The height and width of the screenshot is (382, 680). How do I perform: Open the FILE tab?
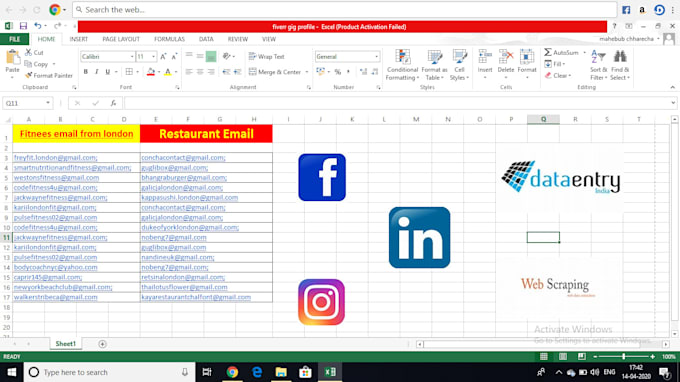(x=14, y=39)
